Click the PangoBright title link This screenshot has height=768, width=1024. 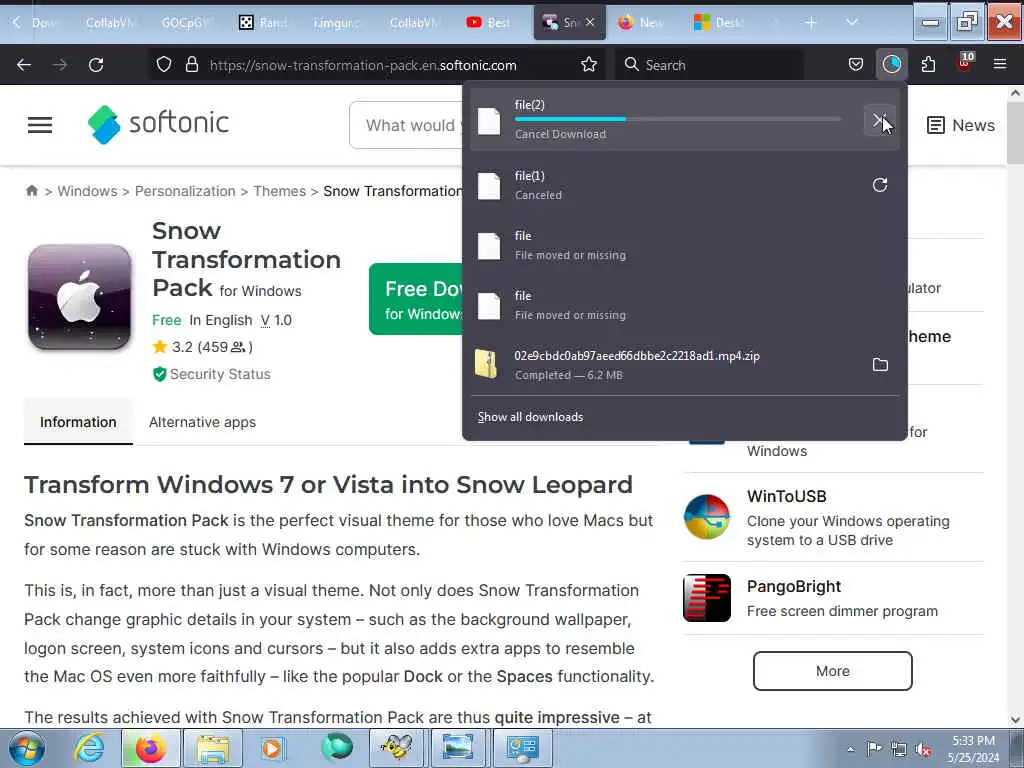(793, 586)
